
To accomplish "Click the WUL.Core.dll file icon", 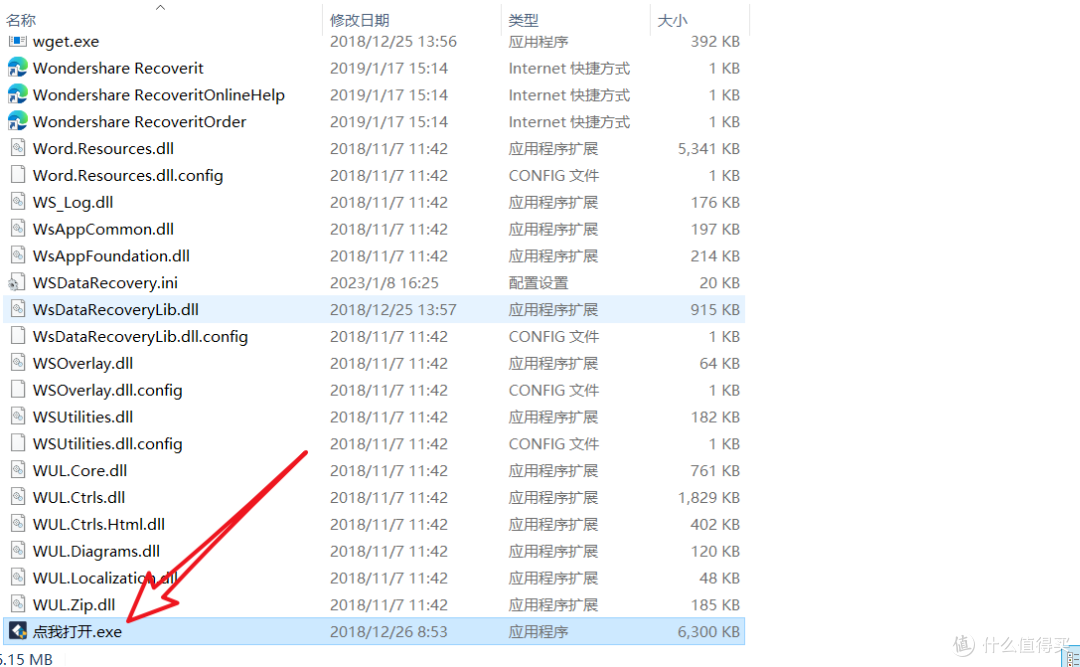I will point(18,471).
